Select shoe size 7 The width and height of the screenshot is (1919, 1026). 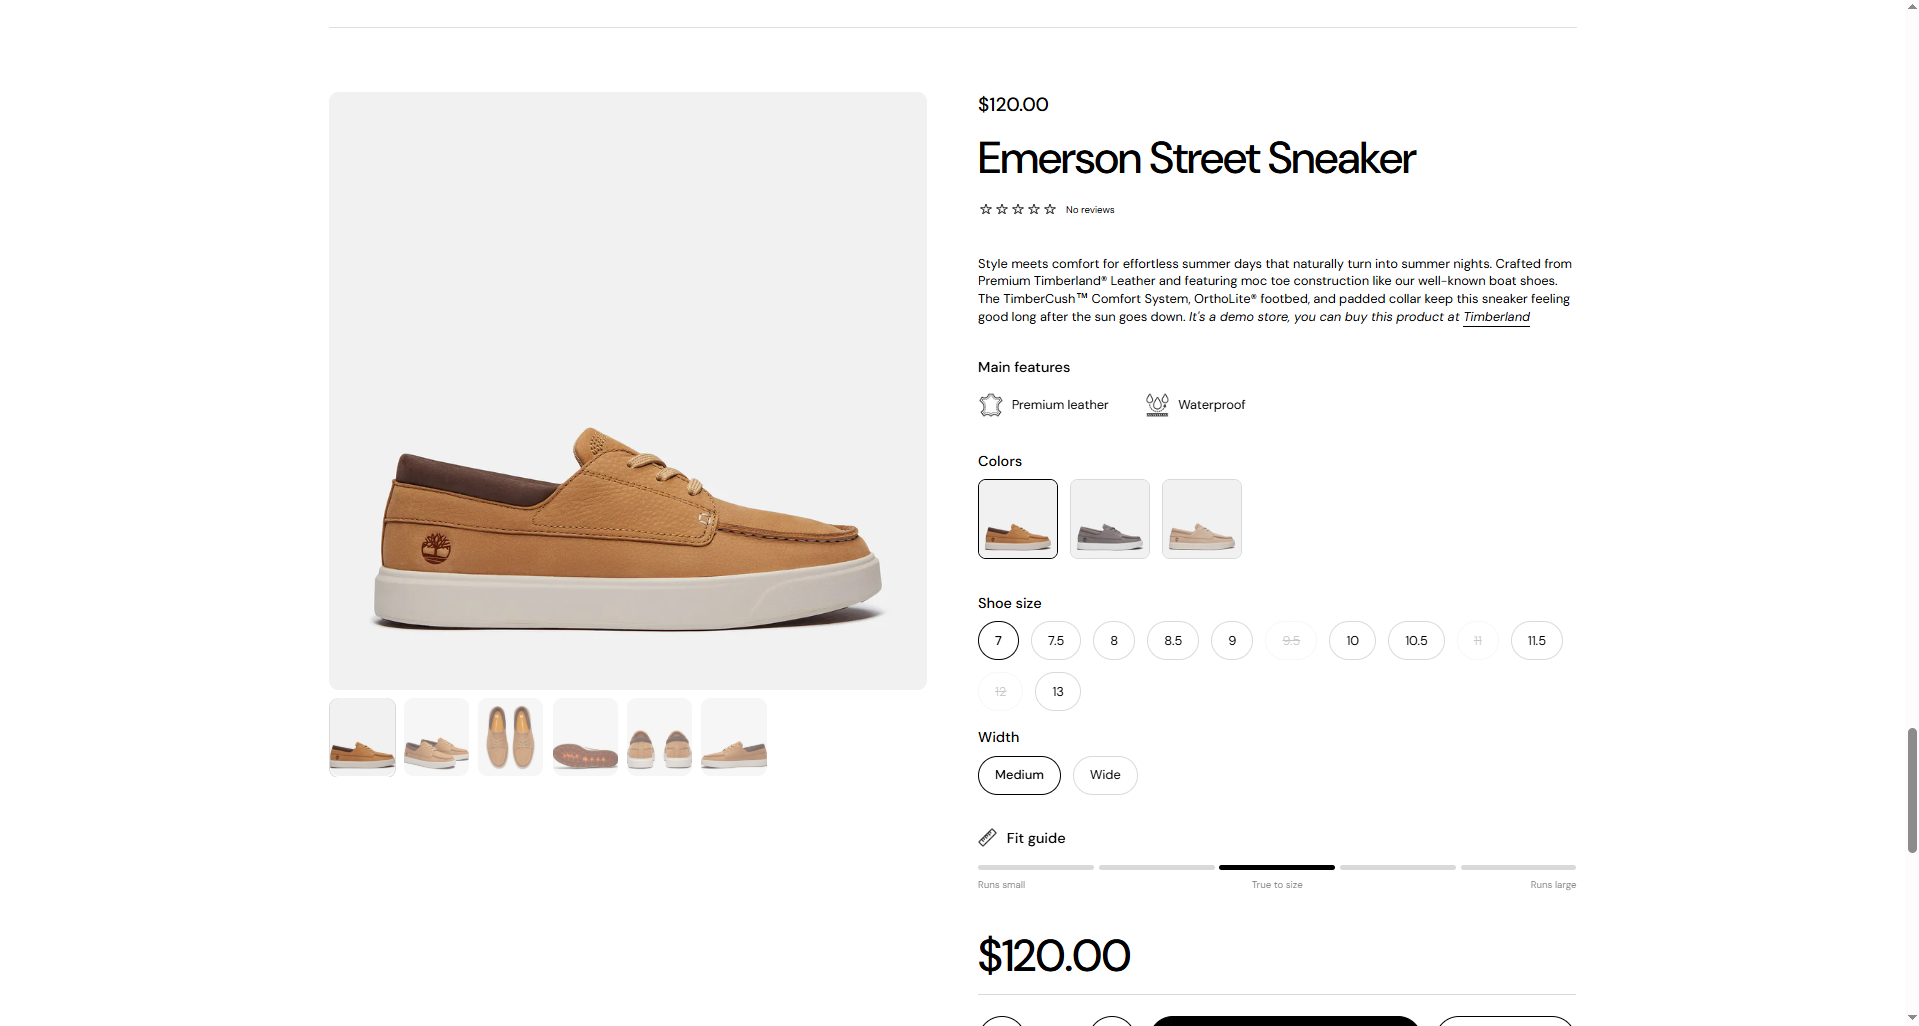pos(998,641)
